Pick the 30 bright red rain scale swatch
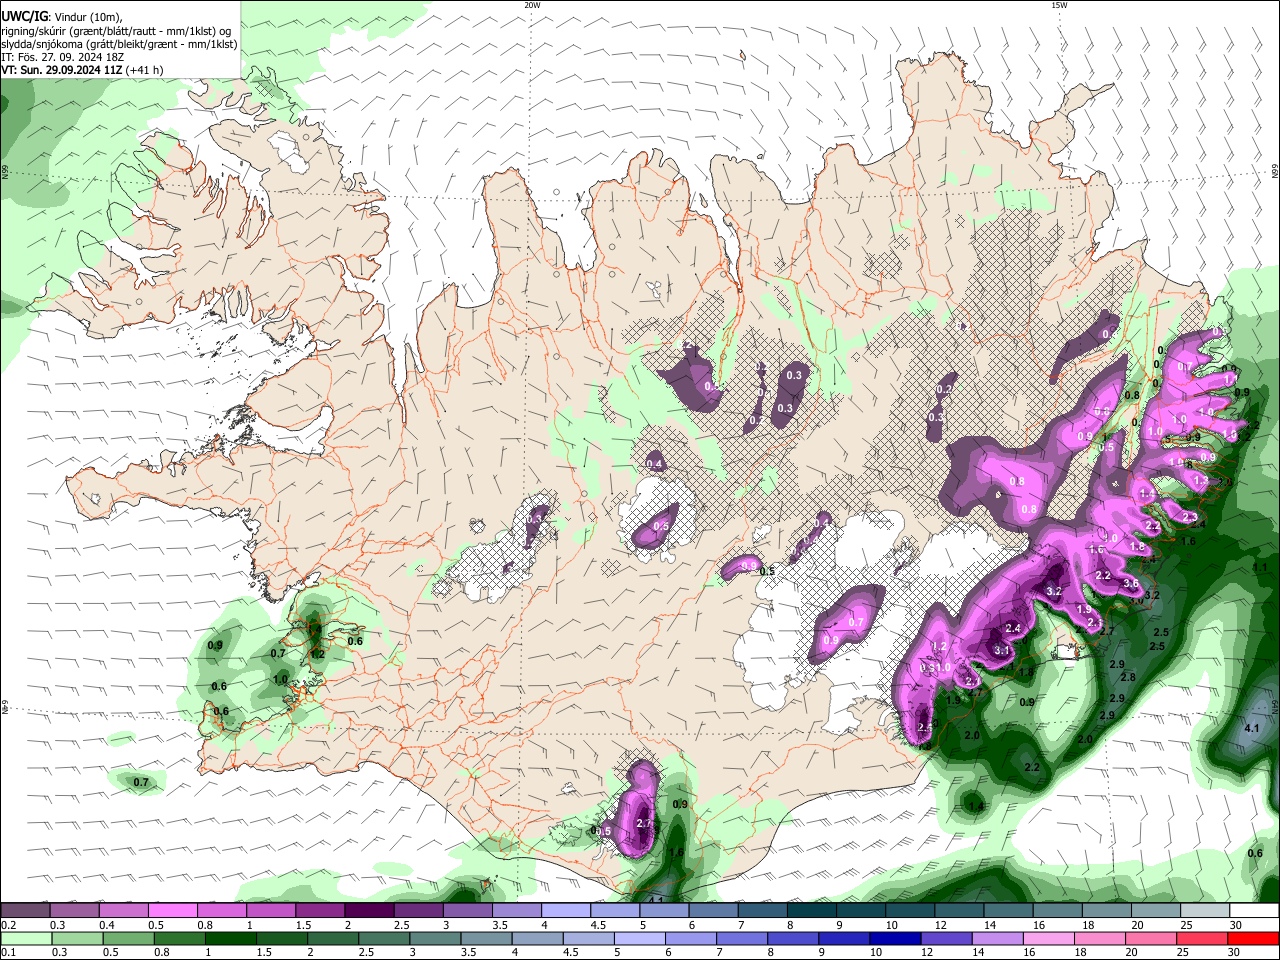 (1254, 938)
